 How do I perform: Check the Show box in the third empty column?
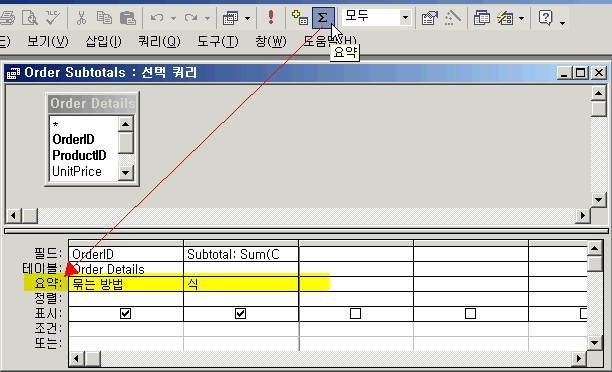[355, 313]
